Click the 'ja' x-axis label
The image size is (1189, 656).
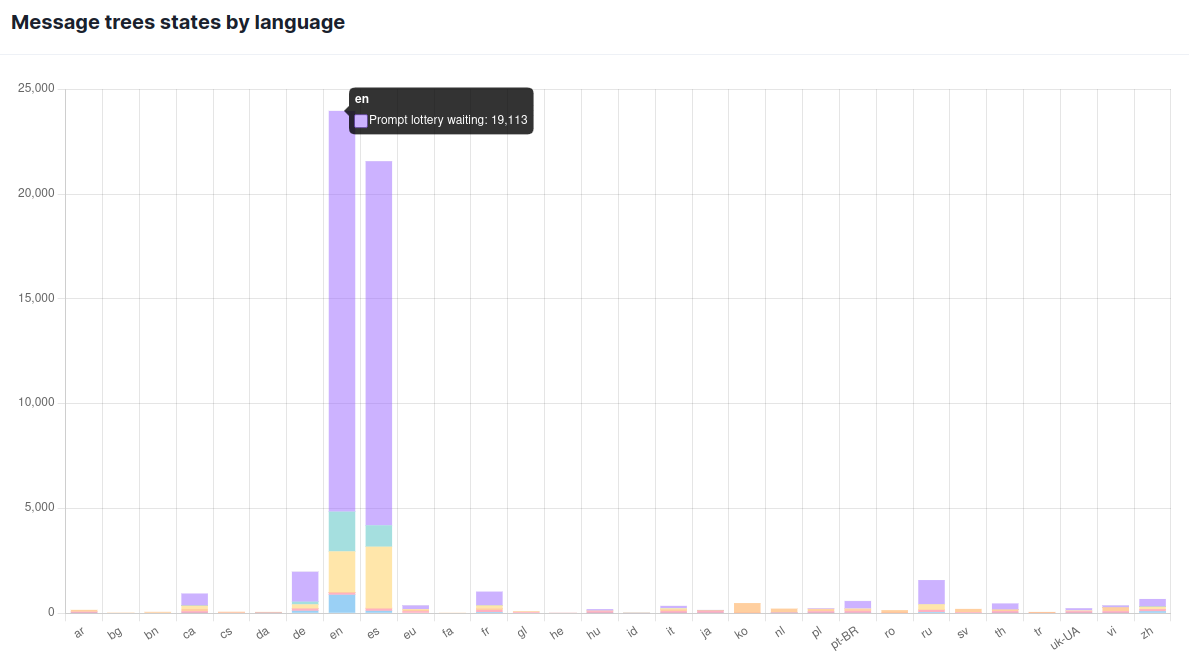(x=706, y=632)
